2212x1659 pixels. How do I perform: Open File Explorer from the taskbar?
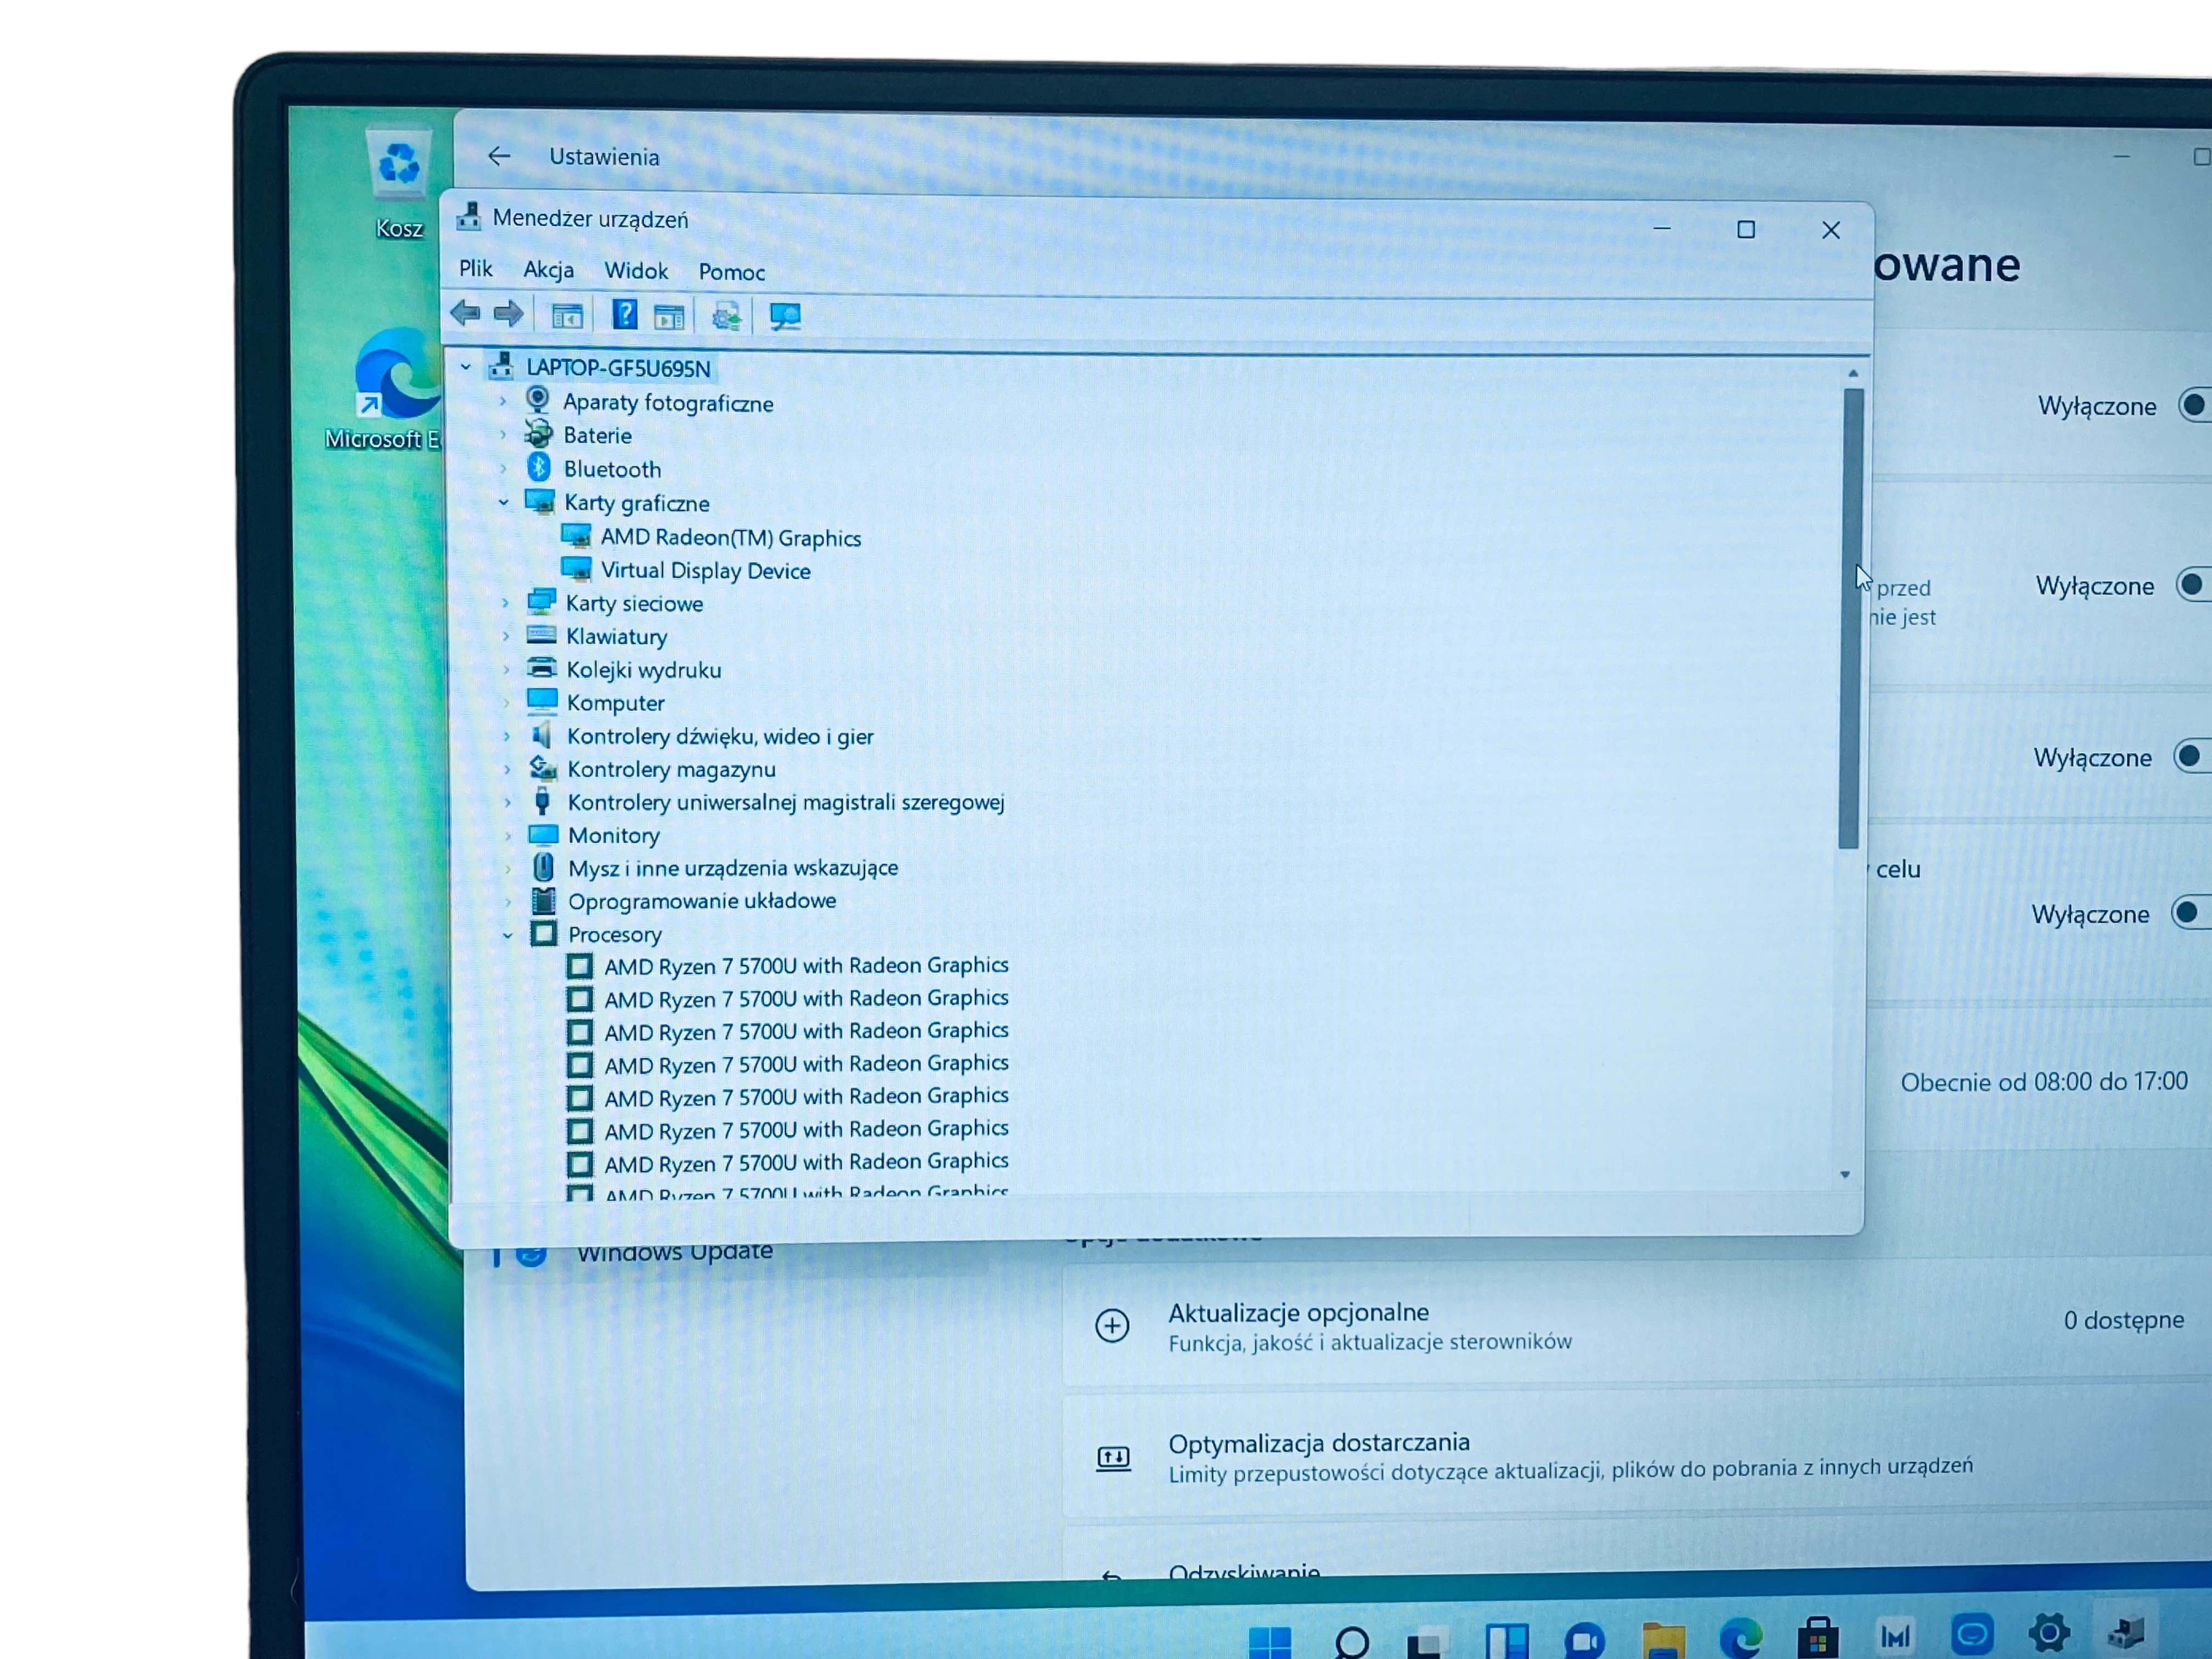pos(1663,1641)
